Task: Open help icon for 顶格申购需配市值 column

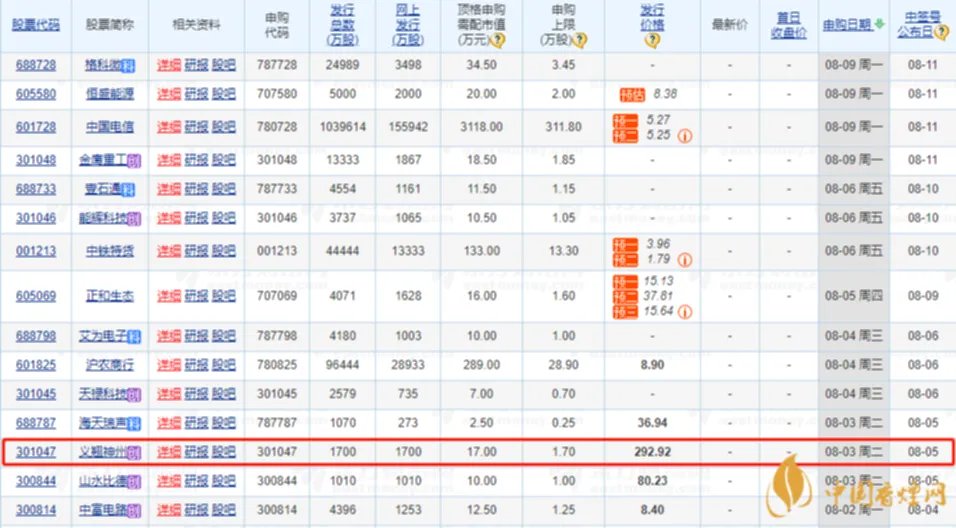Action: (498, 40)
